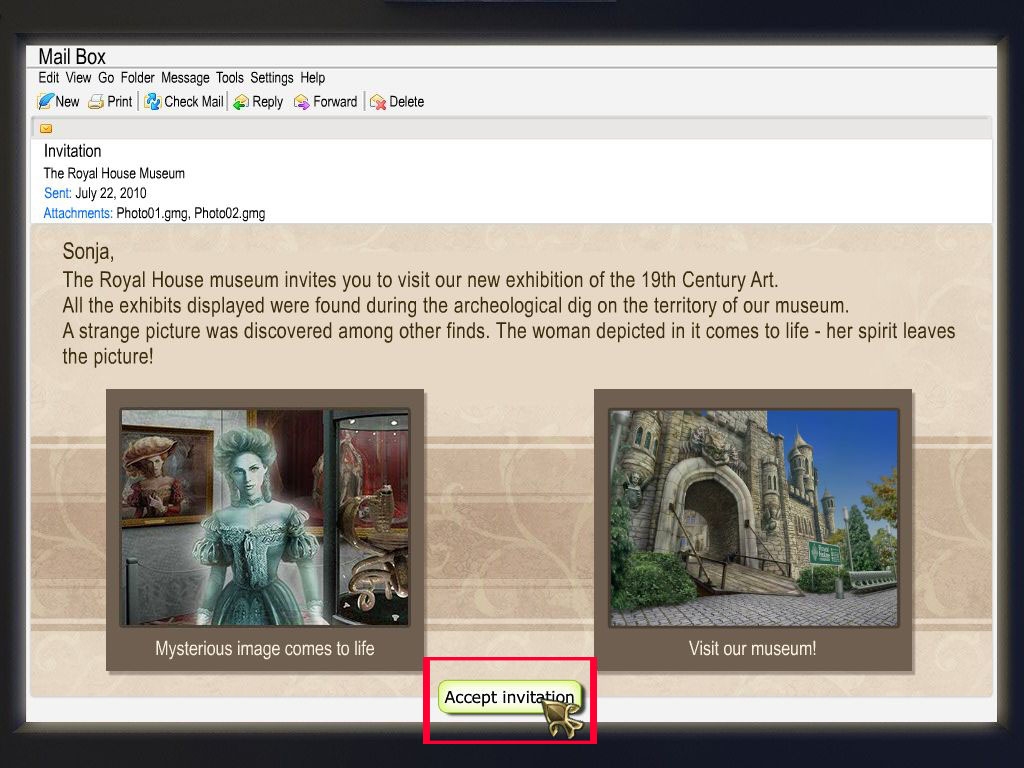Open the Tools menu

(x=230, y=78)
